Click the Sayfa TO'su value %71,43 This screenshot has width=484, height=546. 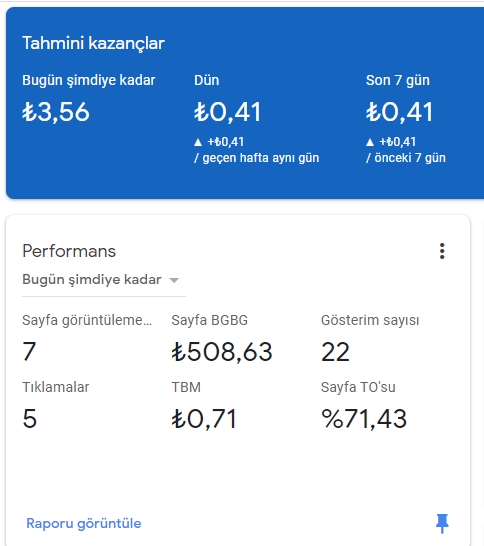point(364,419)
